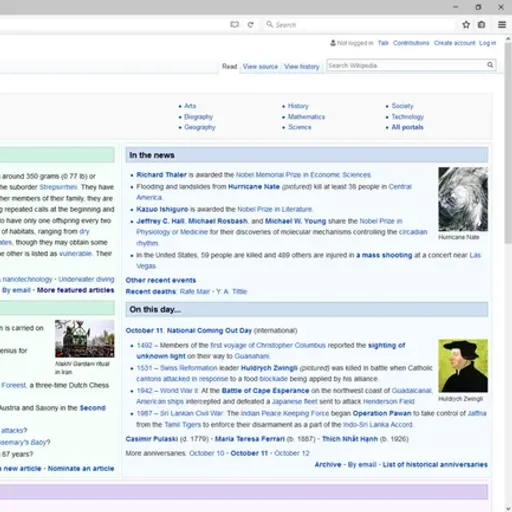Open the Maria Teresa Ferrari link
This screenshot has height=512, width=512.
click(250, 439)
